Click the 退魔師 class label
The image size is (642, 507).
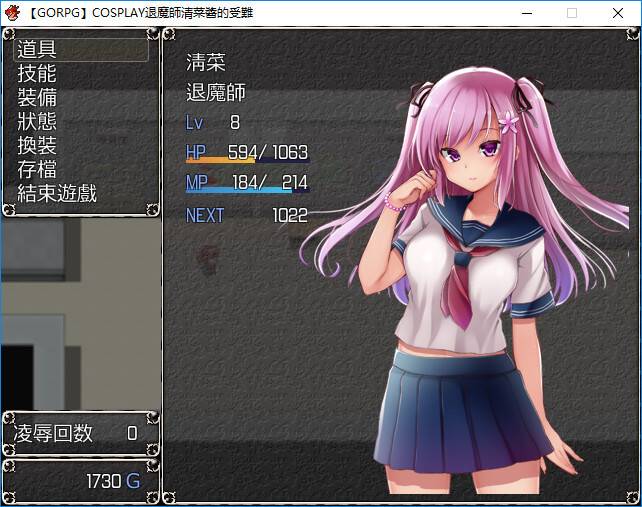point(216,93)
